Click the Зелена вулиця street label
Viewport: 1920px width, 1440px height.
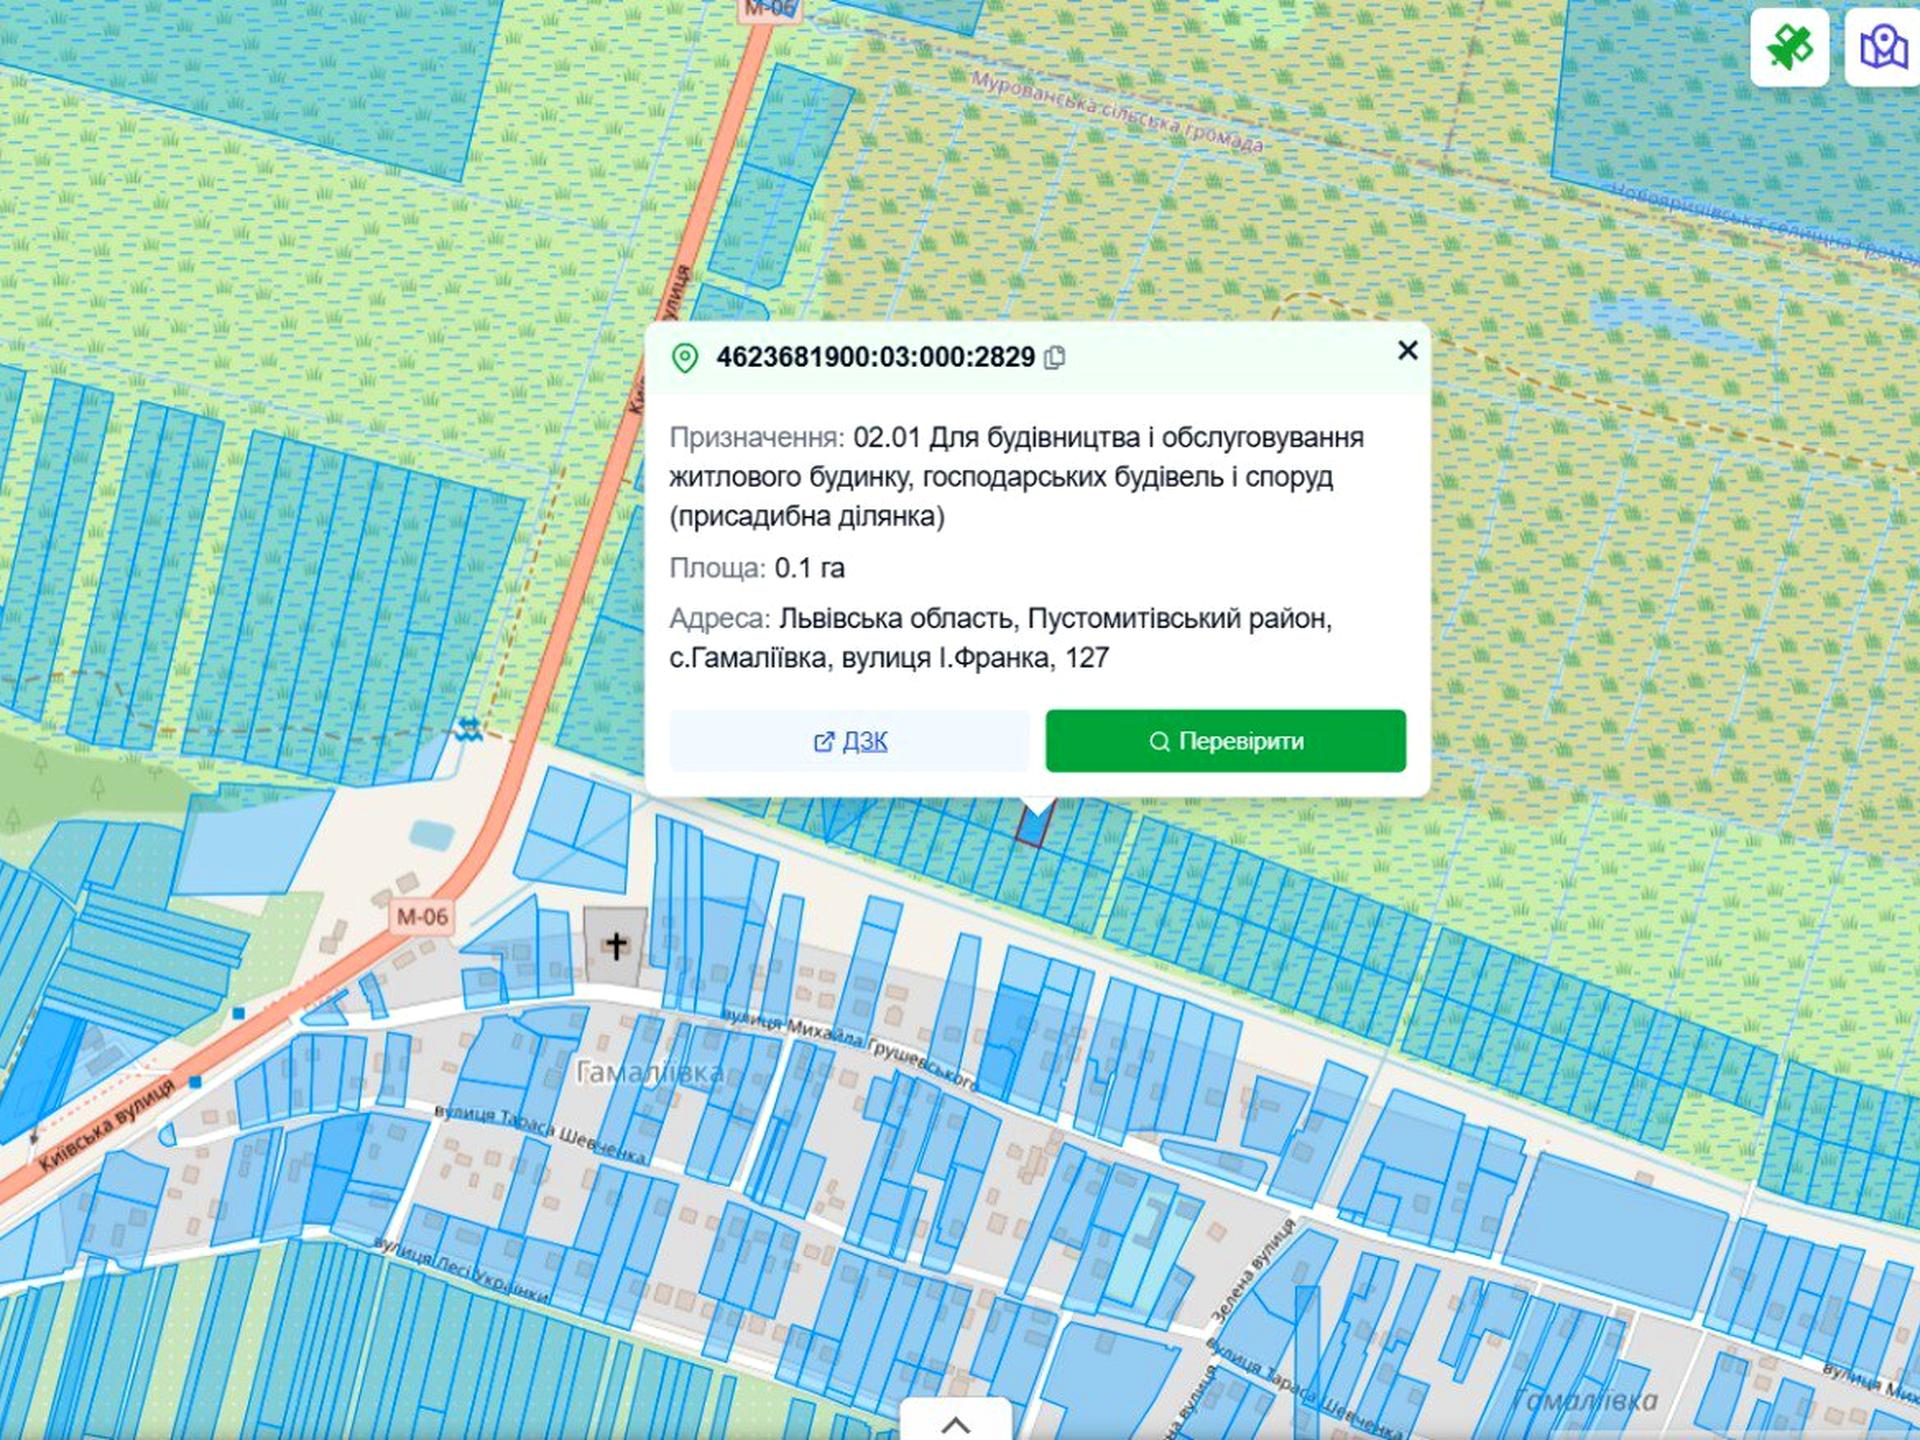[x=1252, y=1270]
